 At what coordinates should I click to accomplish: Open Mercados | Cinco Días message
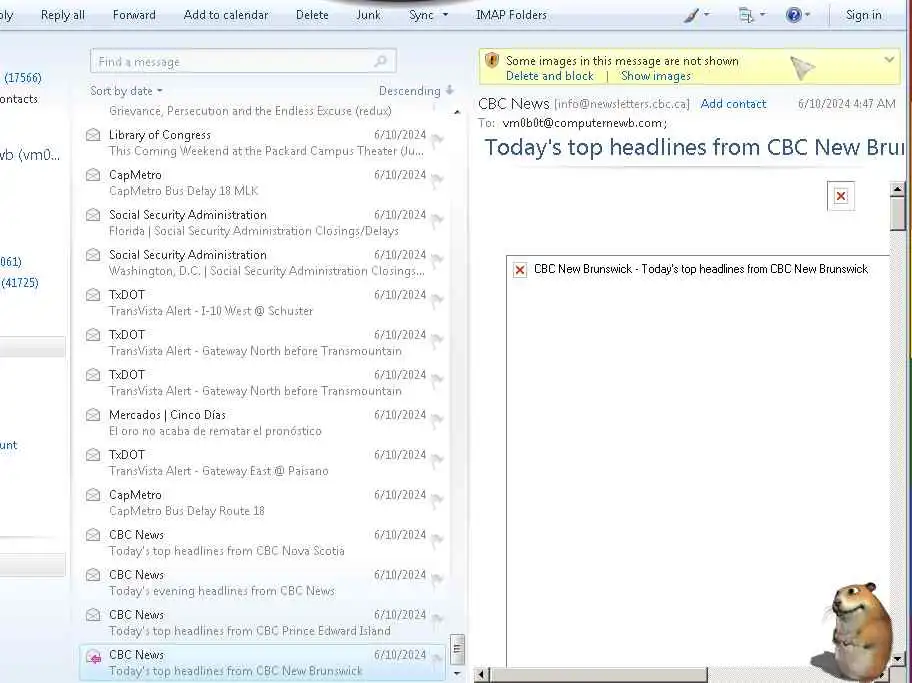point(262,423)
